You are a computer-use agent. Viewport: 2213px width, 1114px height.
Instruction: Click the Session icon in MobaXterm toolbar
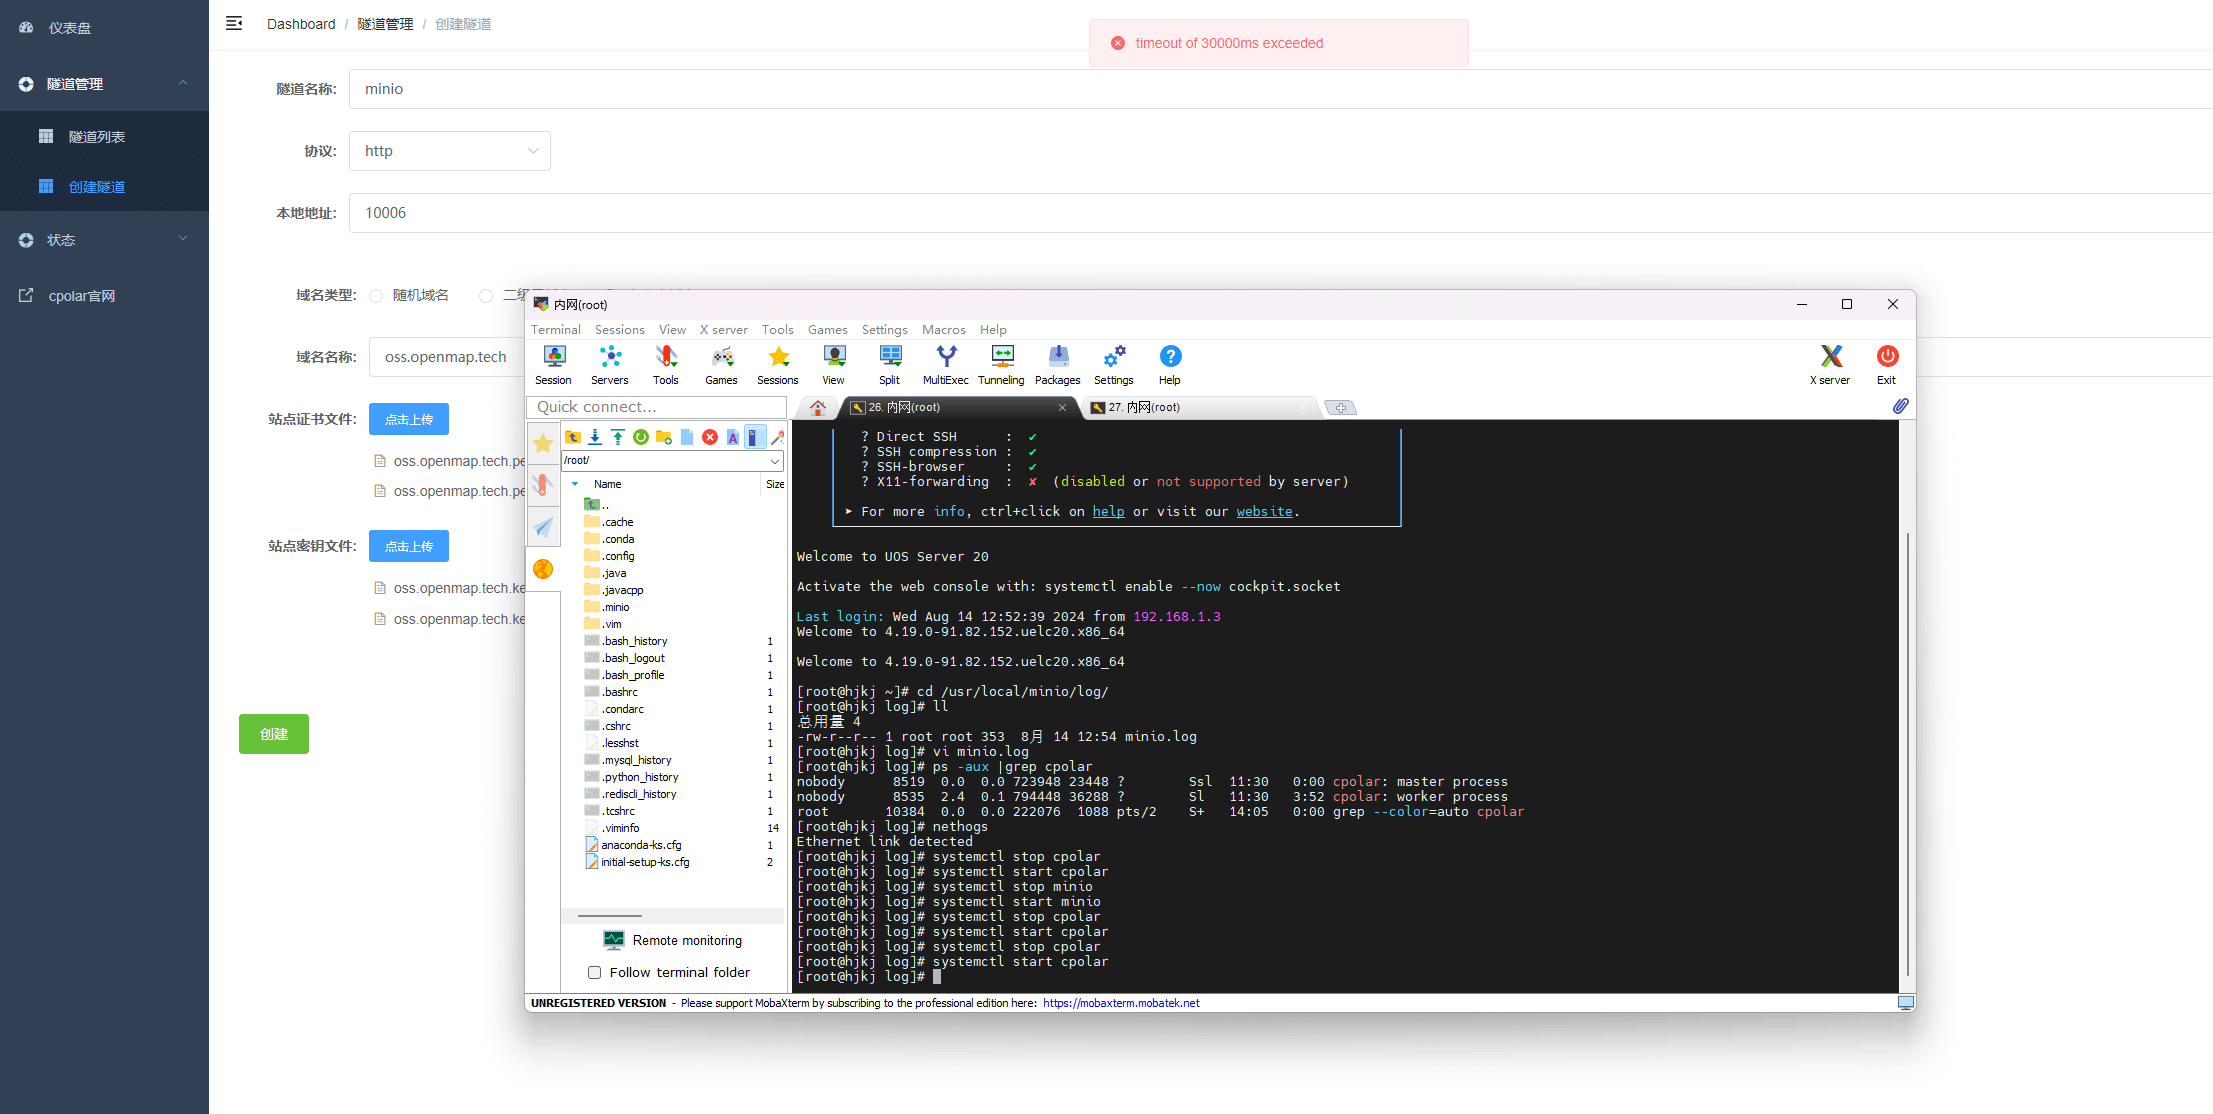coord(553,364)
